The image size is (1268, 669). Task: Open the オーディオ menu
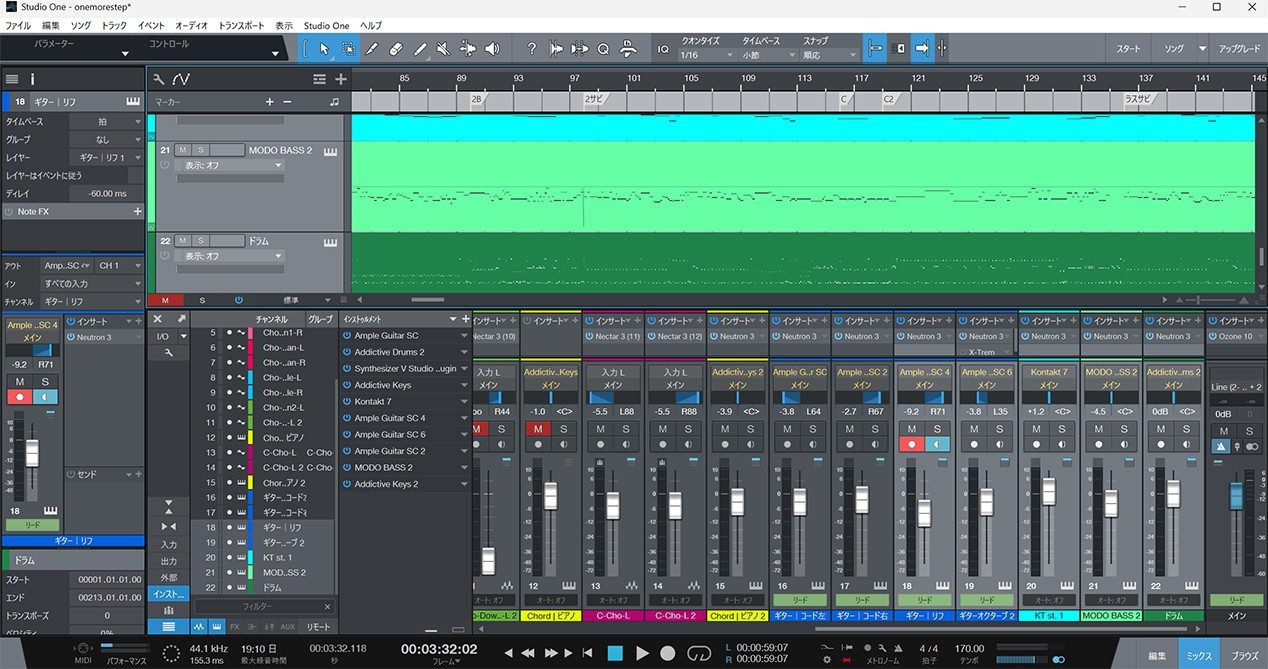tap(191, 25)
